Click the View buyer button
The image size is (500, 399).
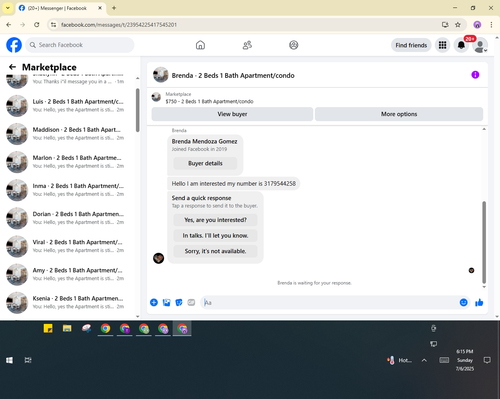[x=232, y=114]
